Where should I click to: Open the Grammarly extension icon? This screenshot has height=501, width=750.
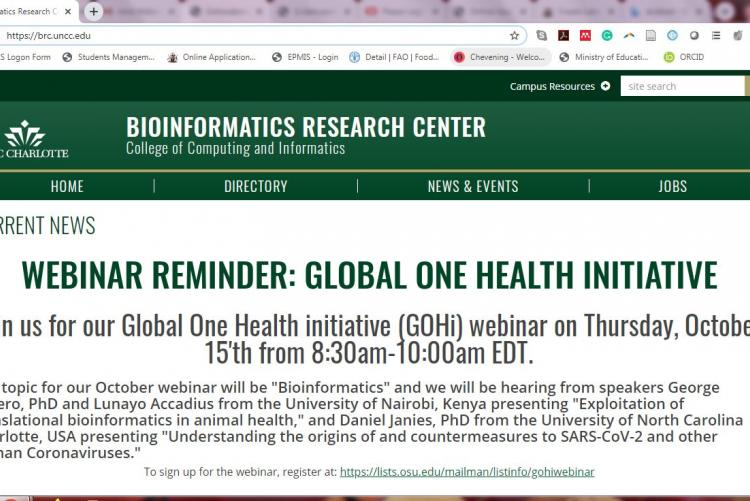(x=607, y=35)
